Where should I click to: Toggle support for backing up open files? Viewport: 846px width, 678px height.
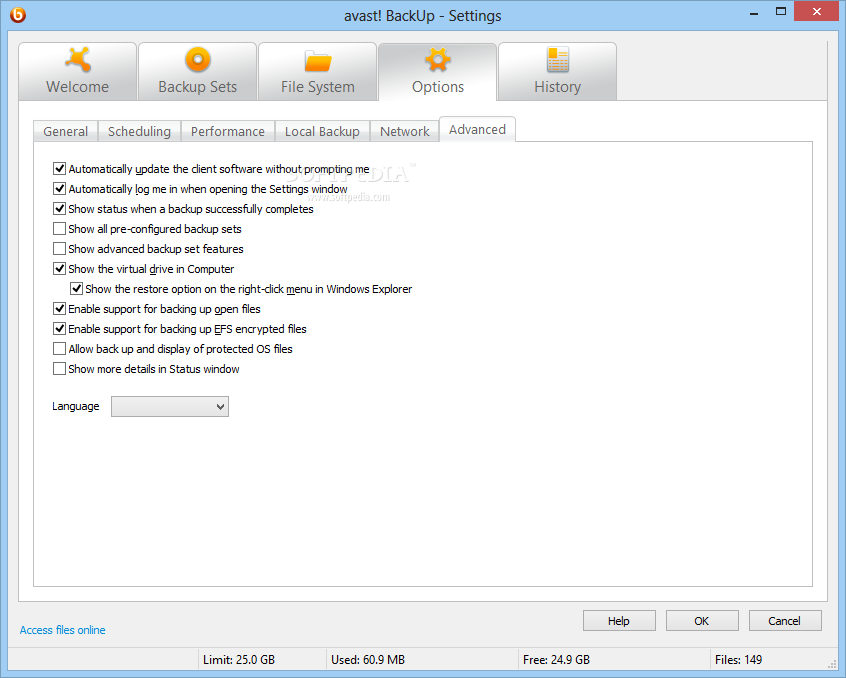[x=59, y=309]
